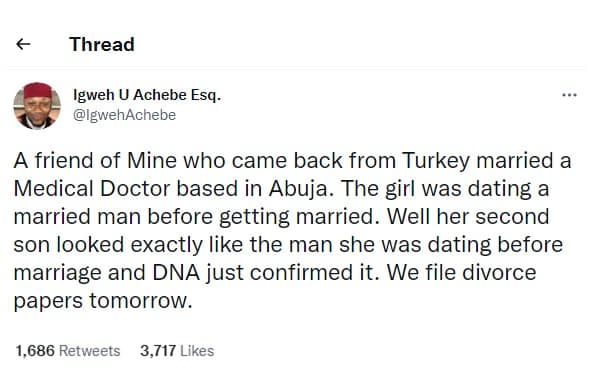Click the red cap in the avatar
Viewport: 602px width, 379px height.
coord(37,91)
